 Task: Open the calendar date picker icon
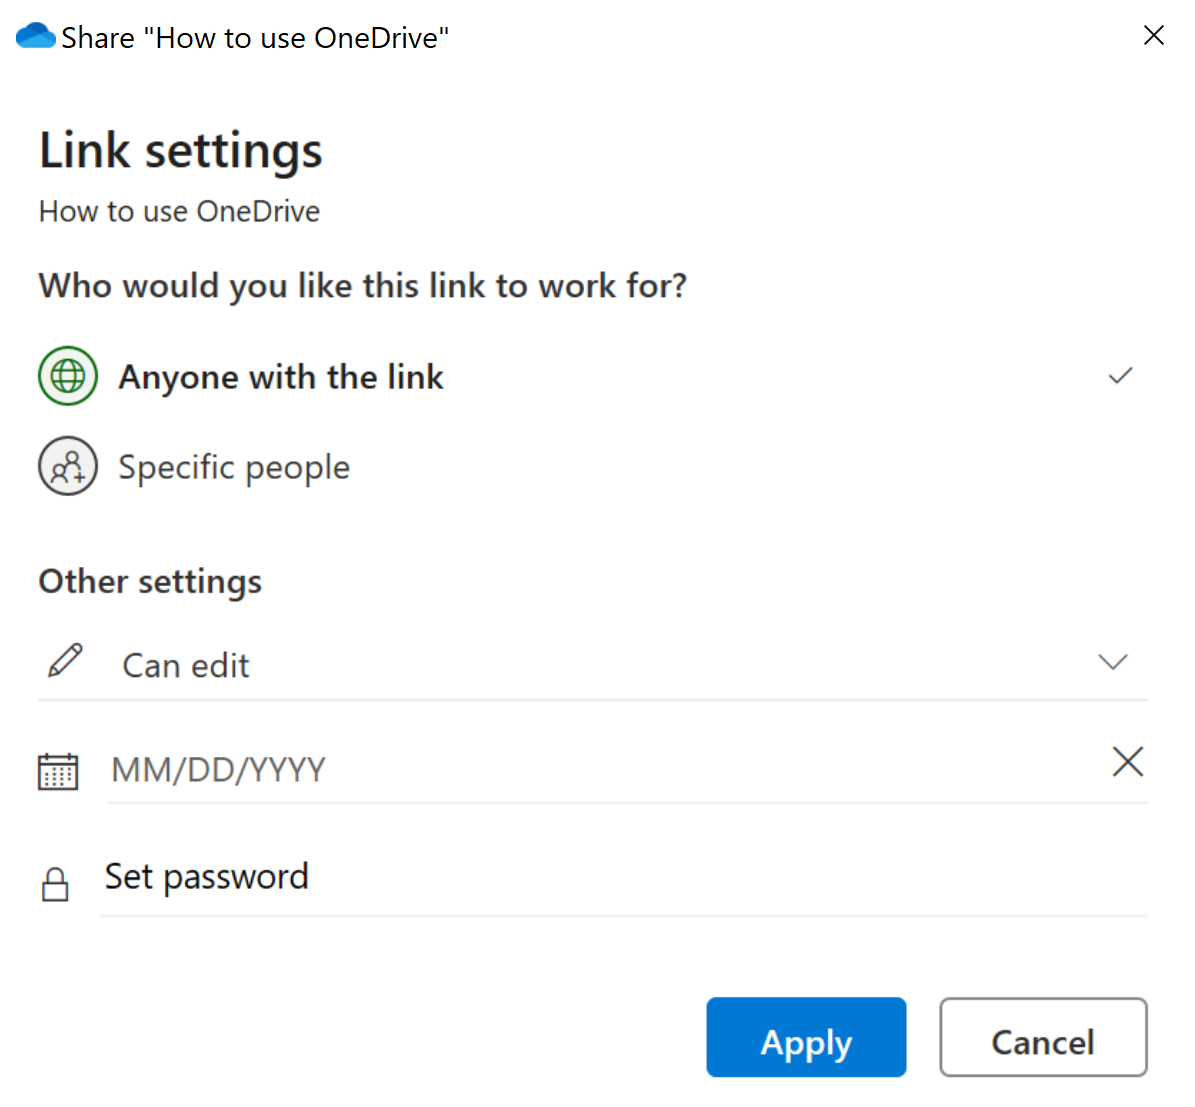click(x=58, y=771)
